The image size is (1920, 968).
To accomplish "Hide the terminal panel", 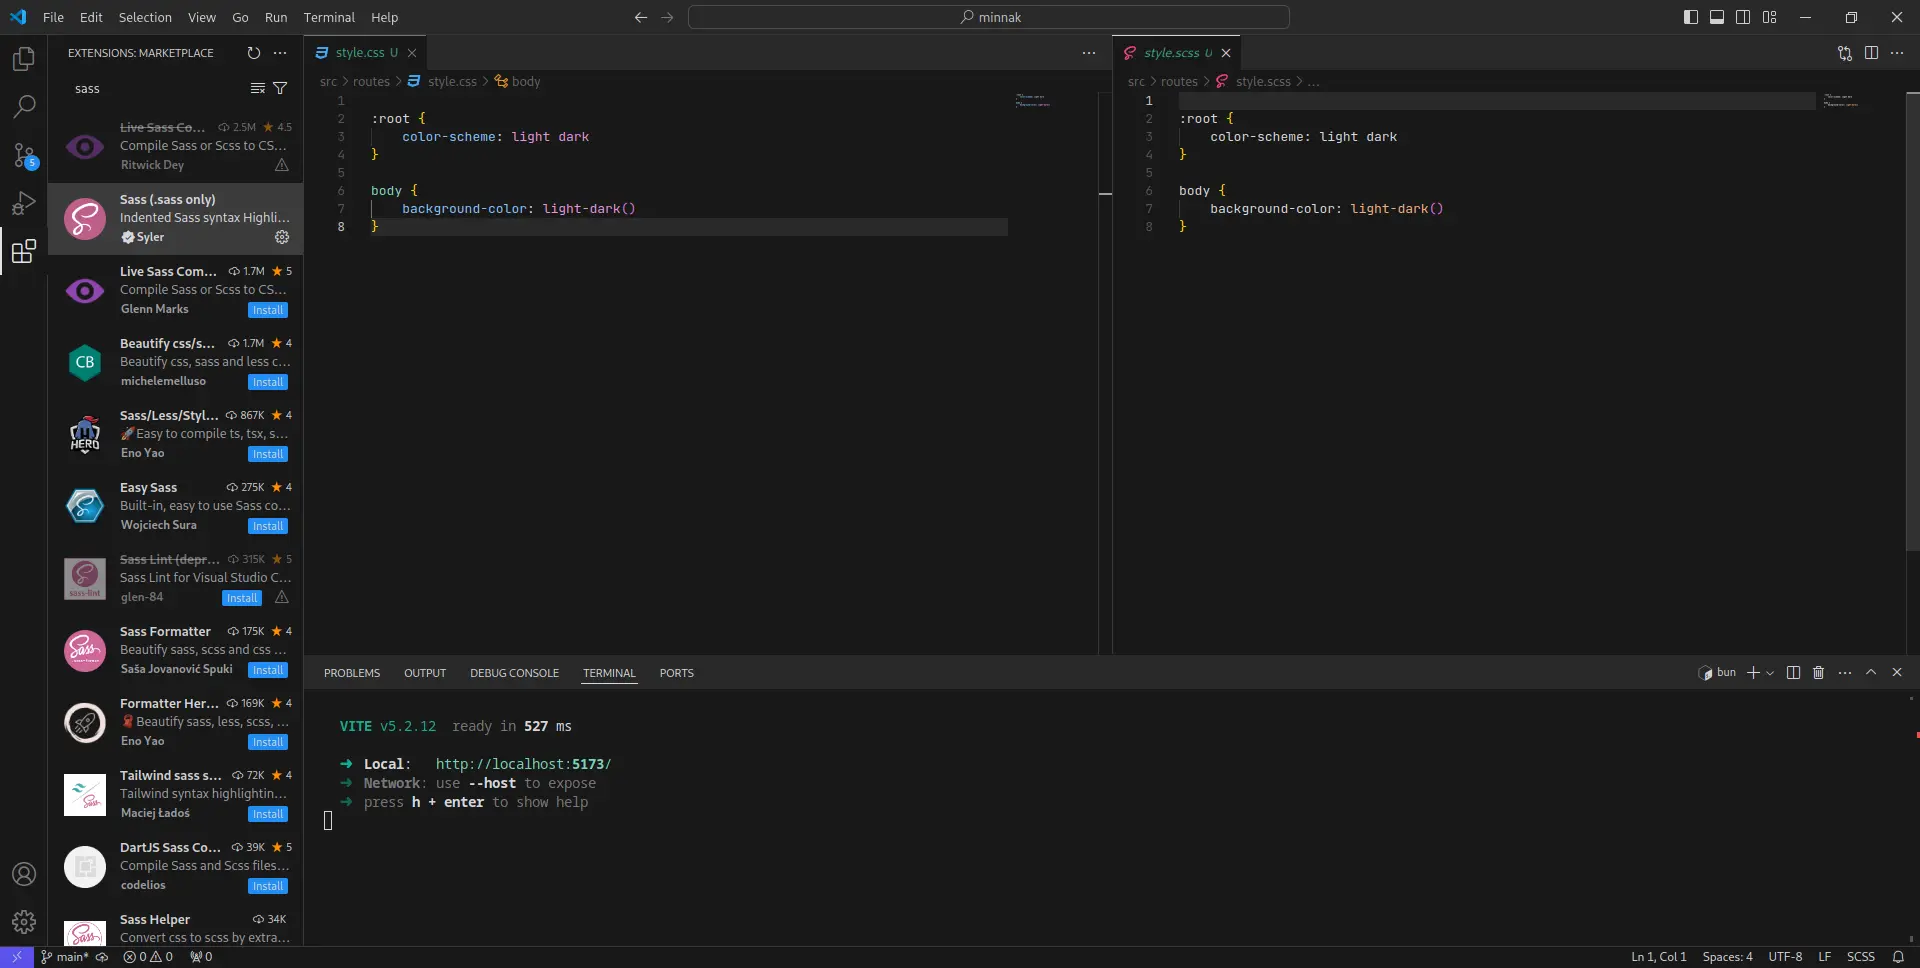I will click(1897, 673).
